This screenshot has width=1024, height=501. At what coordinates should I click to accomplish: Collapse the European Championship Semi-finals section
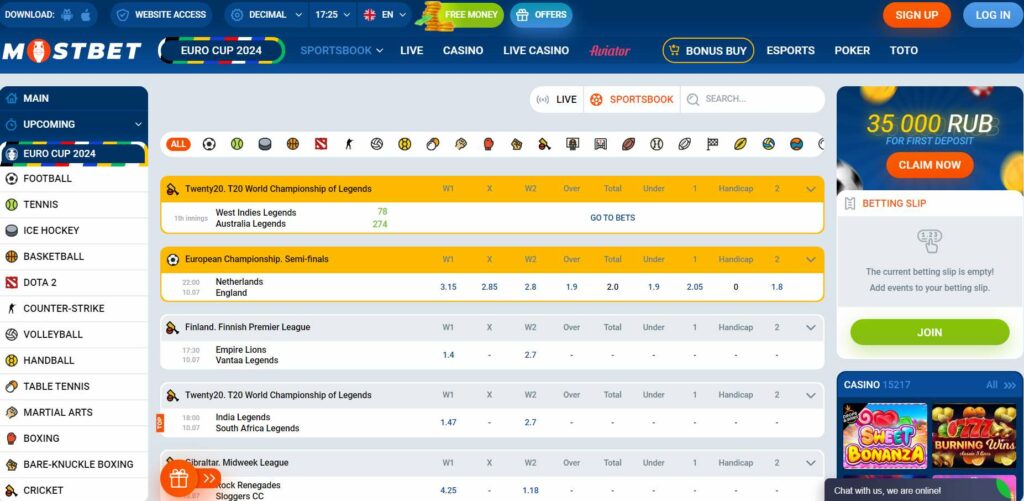pyautogui.click(x=810, y=259)
